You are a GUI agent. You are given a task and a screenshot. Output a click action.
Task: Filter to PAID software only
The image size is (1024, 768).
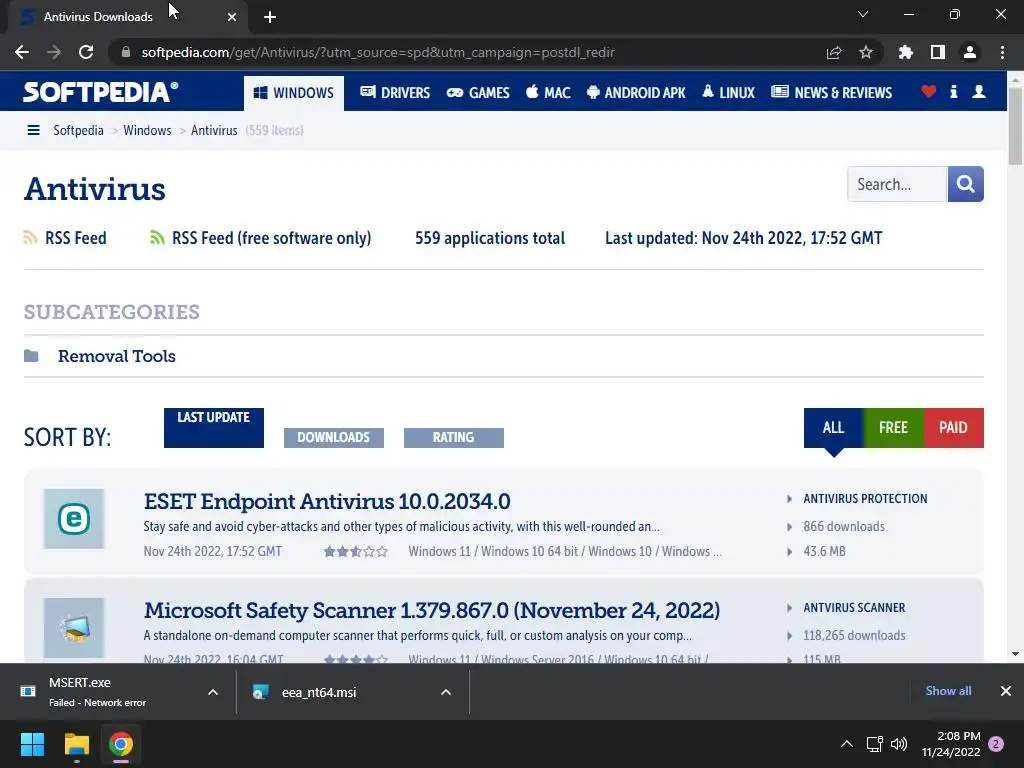tap(953, 428)
